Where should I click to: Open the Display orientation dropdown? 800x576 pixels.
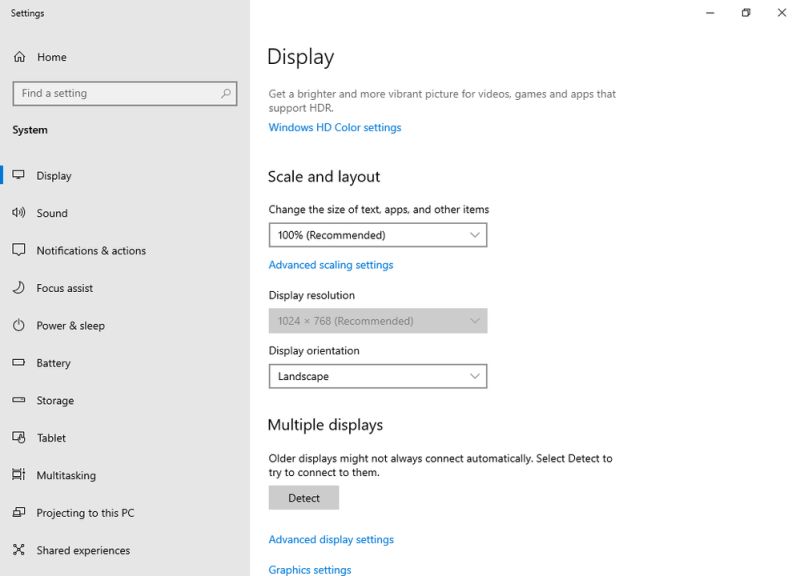[378, 376]
